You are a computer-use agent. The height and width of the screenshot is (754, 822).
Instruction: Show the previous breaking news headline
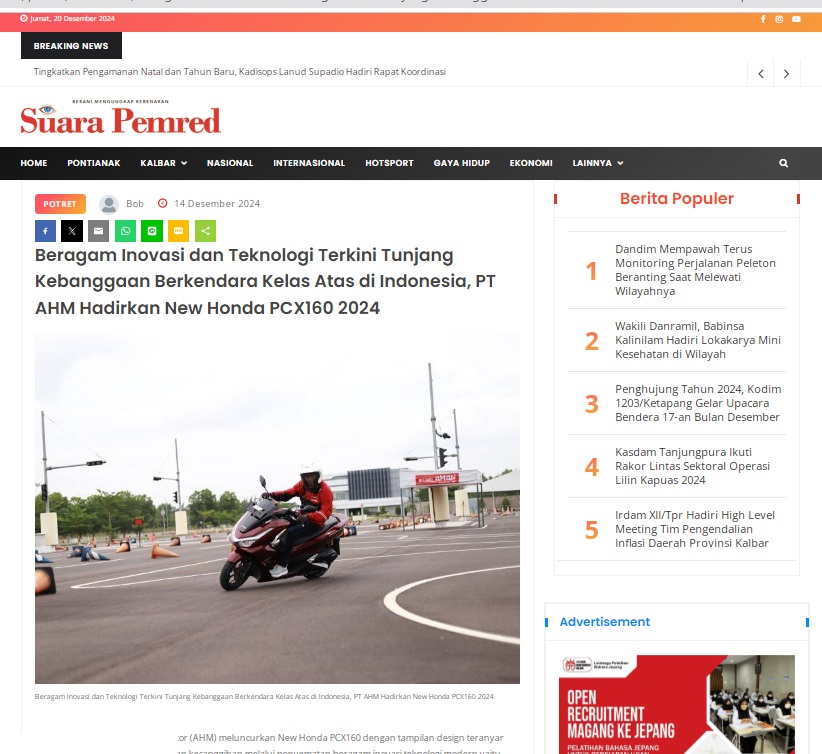pos(761,74)
